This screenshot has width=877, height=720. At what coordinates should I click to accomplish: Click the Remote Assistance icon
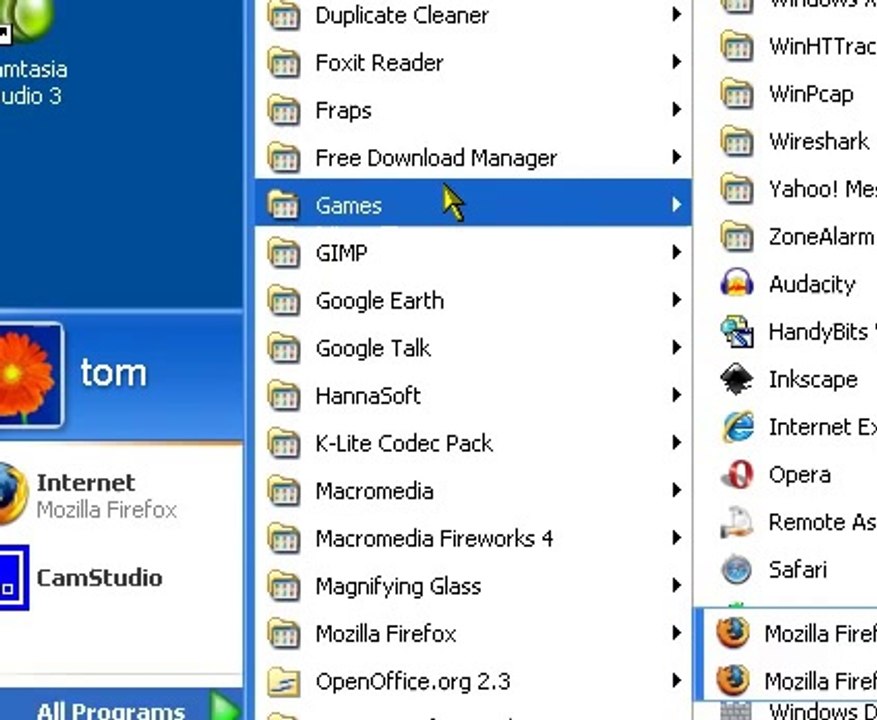coord(737,522)
